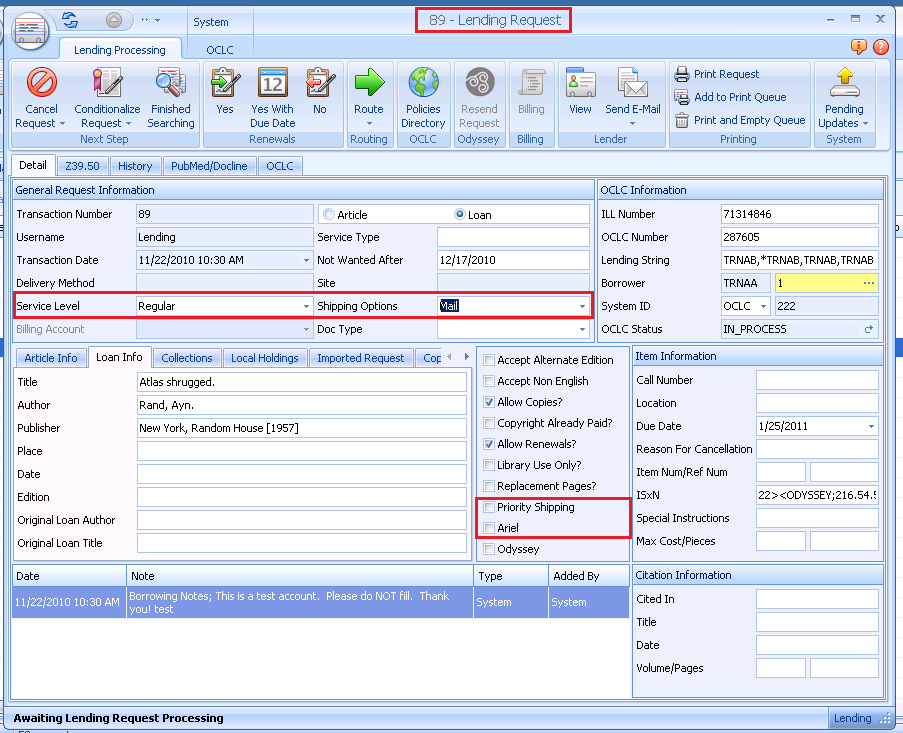Select the Article radio button
This screenshot has height=733, width=903.
(x=329, y=214)
